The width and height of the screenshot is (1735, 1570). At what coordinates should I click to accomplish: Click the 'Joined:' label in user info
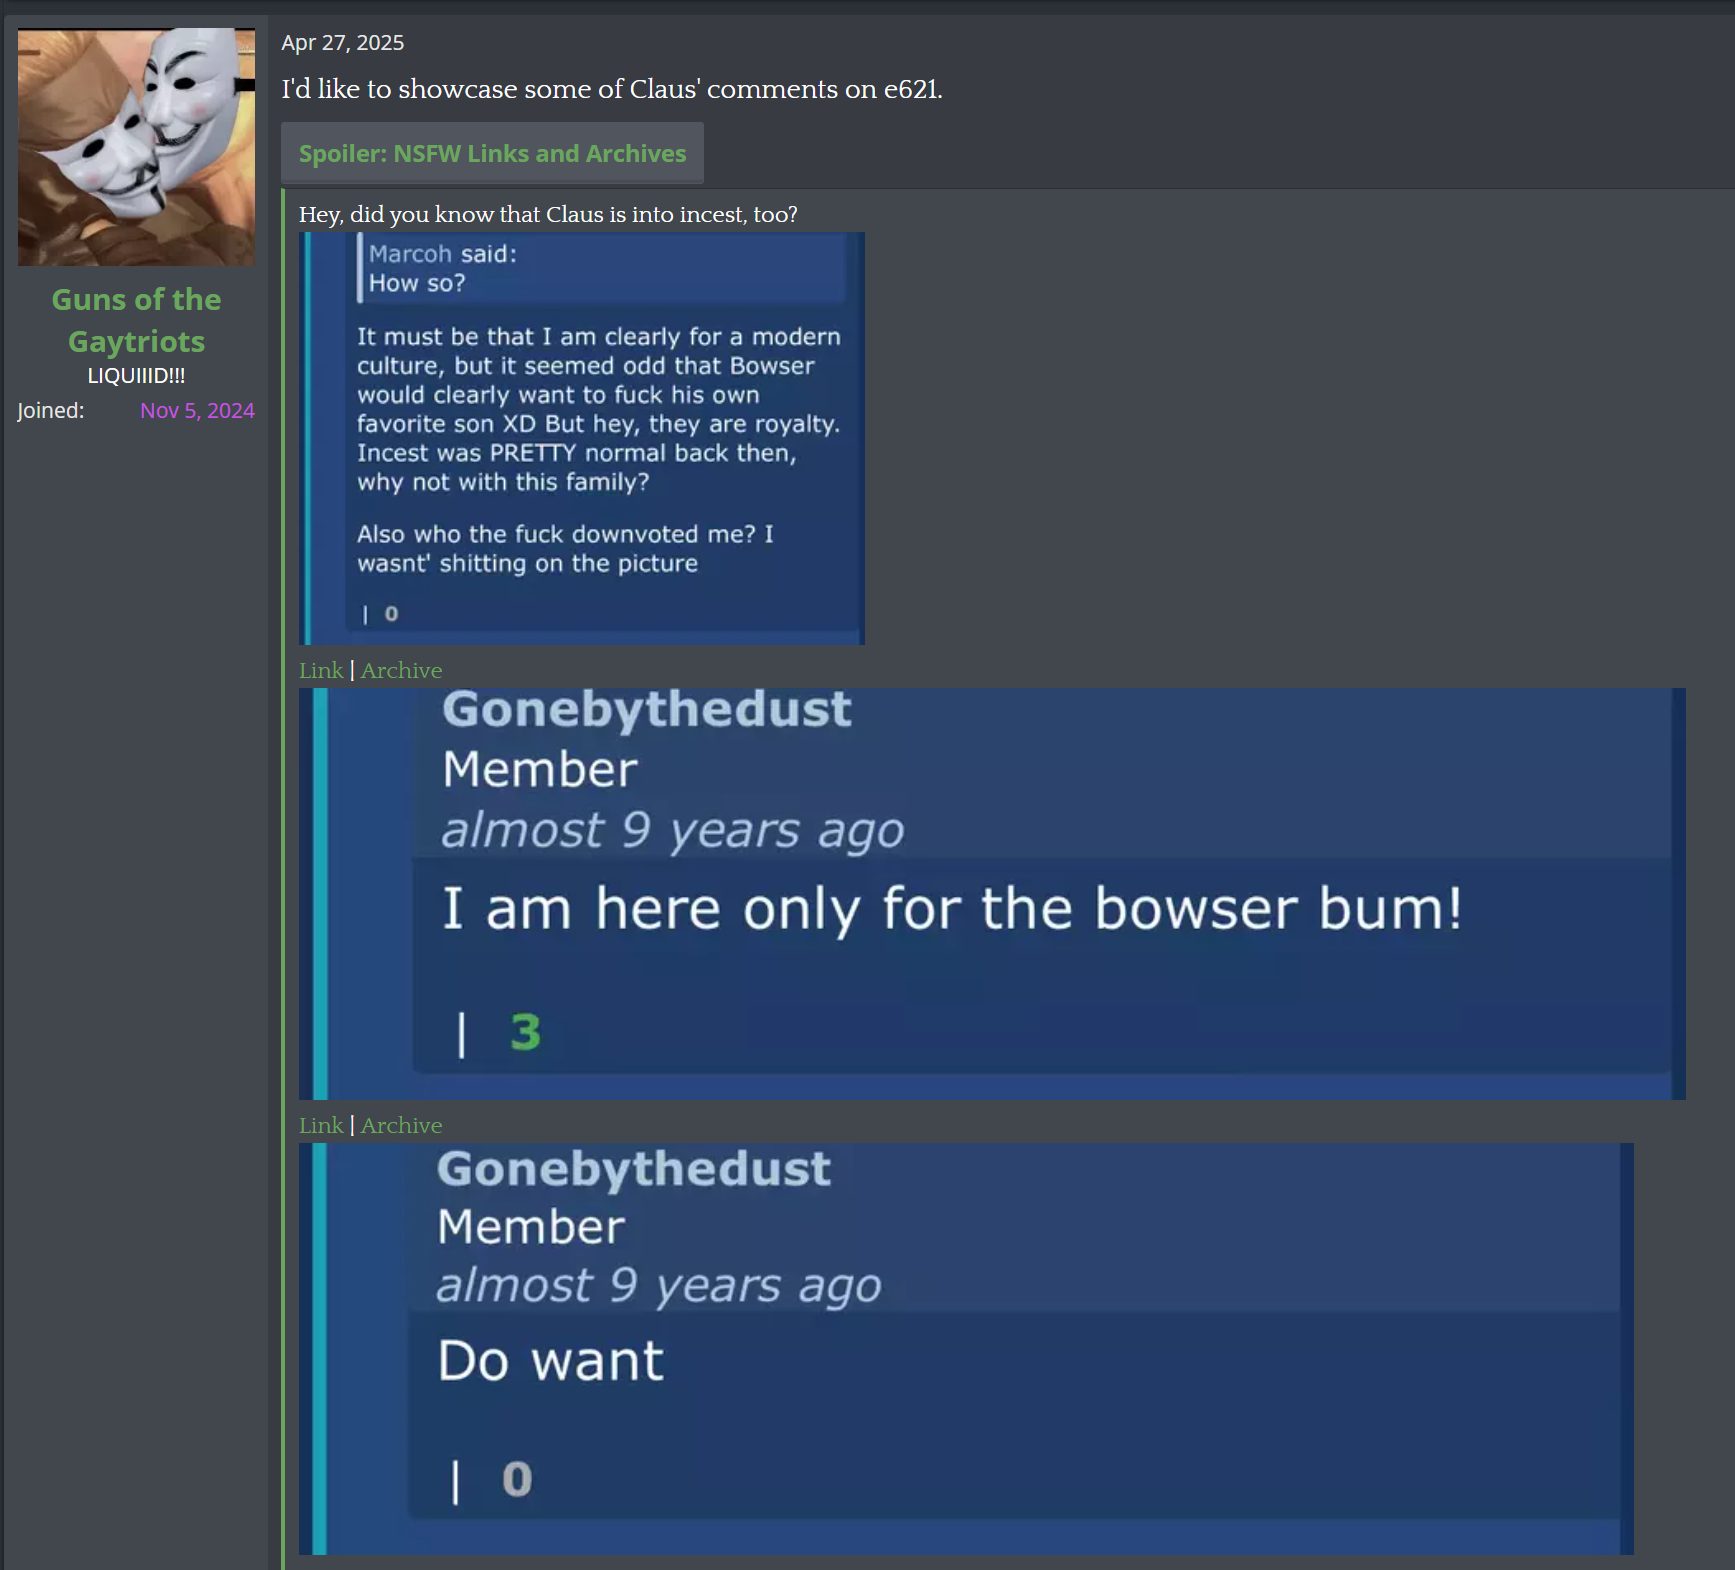51,411
